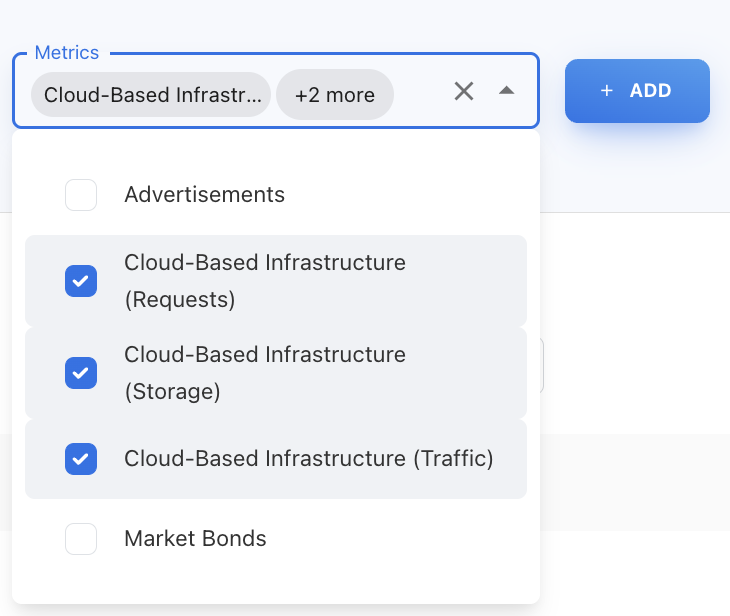The height and width of the screenshot is (616, 730).
Task: Enable the Advertisements checkbox
Action: (81, 195)
